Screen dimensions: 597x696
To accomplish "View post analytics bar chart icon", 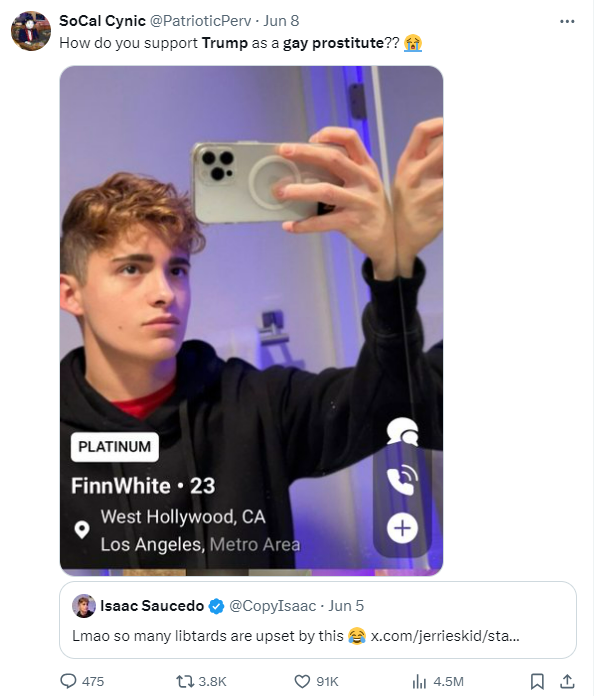I will (x=419, y=681).
